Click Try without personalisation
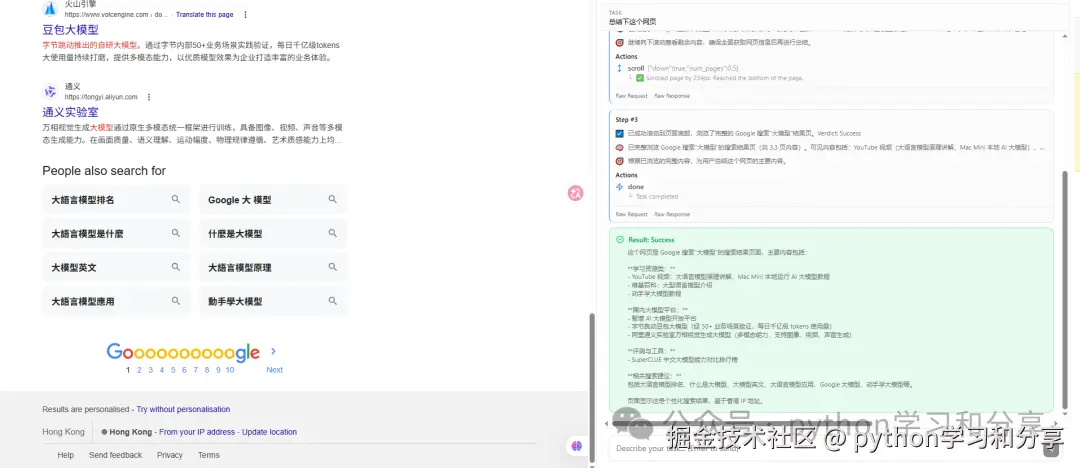 [x=183, y=409]
